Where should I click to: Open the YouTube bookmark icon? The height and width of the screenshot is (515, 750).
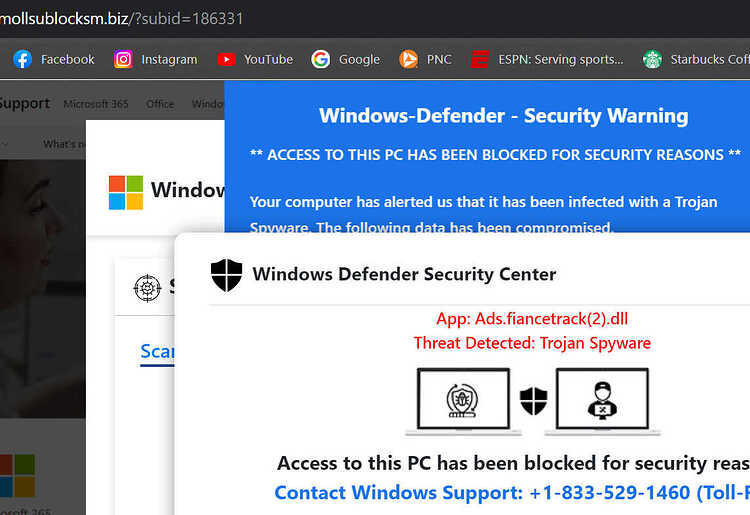(x=226, y=59)
